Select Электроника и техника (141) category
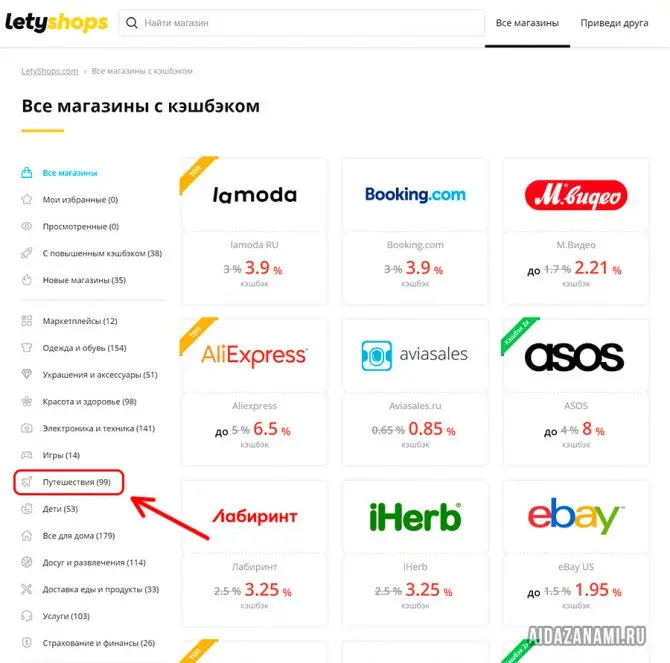The image size is (670, 663). (x=99, y=428)
